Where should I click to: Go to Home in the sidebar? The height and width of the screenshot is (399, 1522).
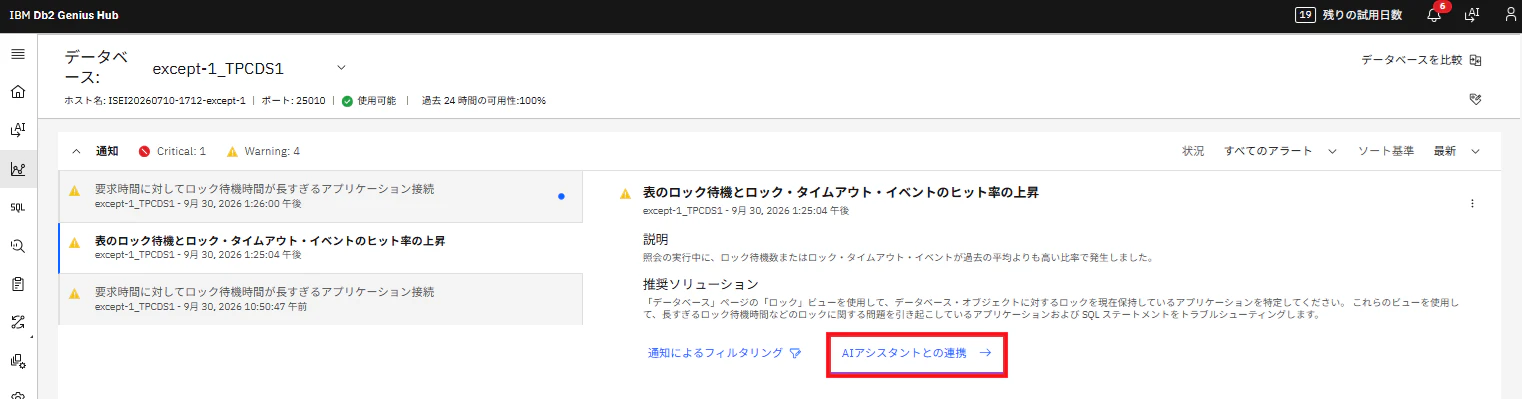click(17, 92)
